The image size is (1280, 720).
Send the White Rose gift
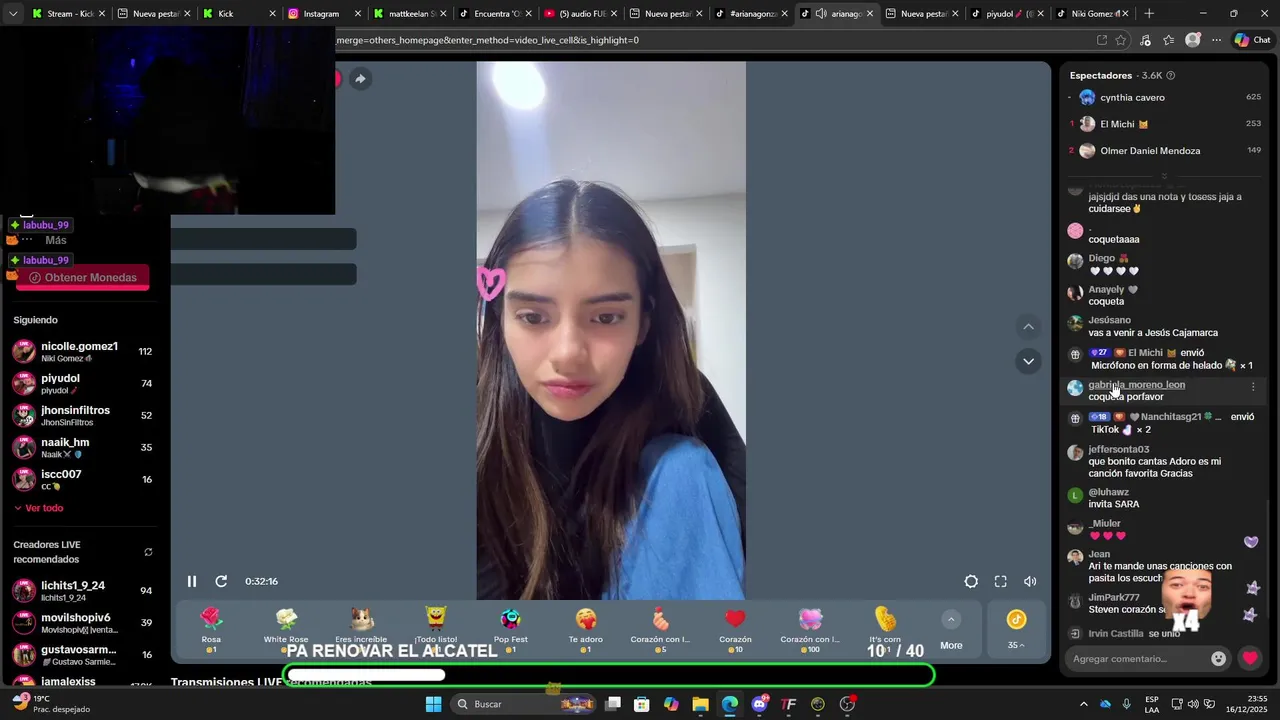click(x=286, y=630)
